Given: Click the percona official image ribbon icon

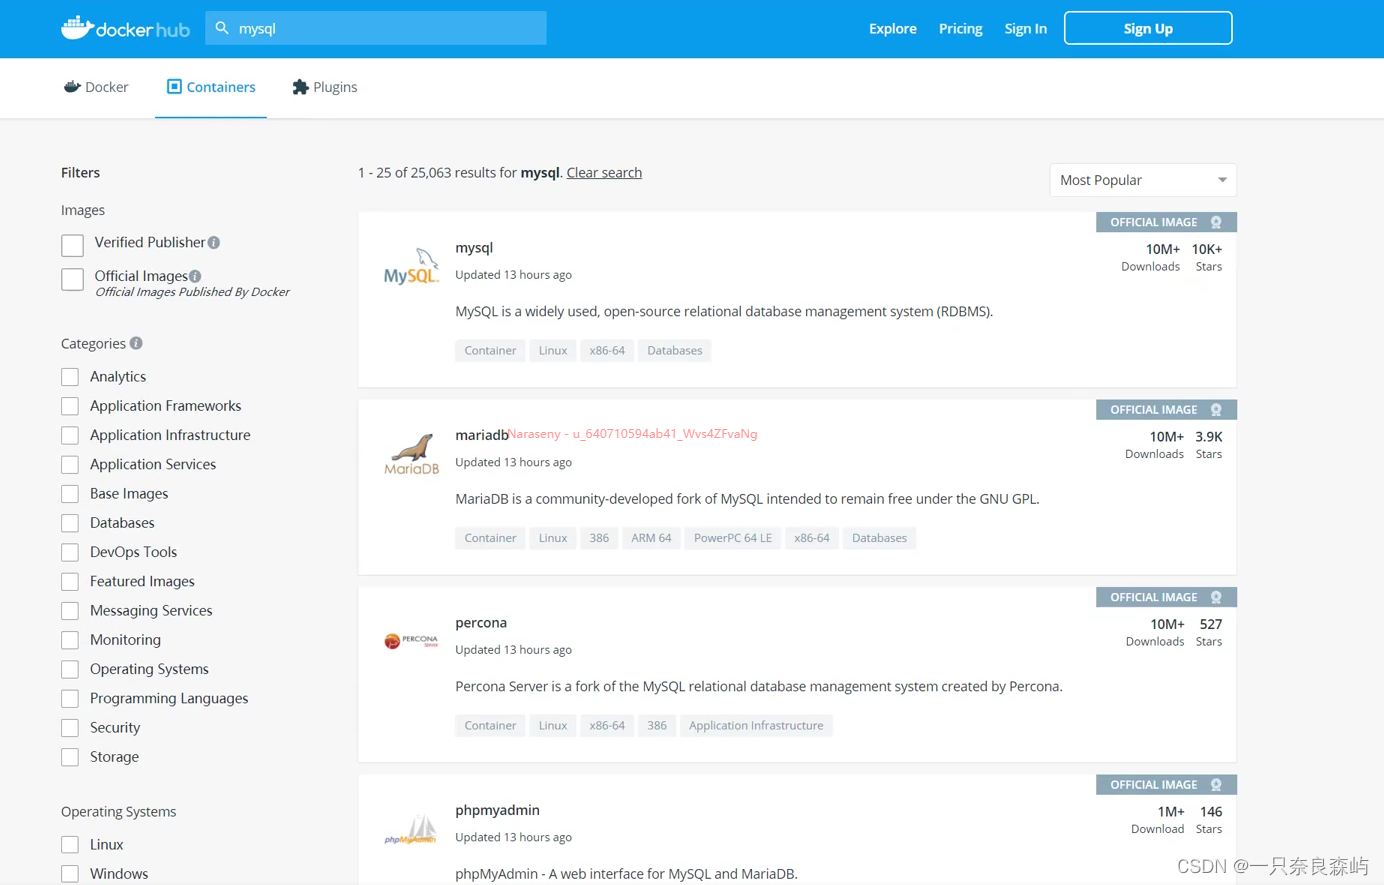Looking at the screenshot, I should (1216, 597).
